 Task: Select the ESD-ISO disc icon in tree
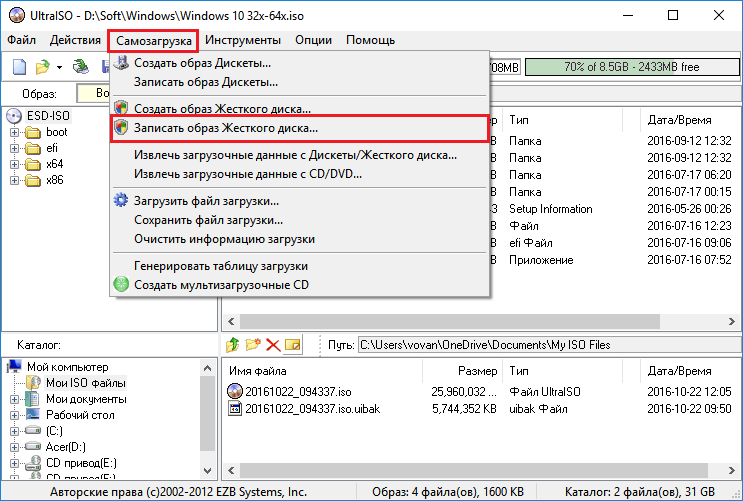pyautogui.click(x=14, y=116)
